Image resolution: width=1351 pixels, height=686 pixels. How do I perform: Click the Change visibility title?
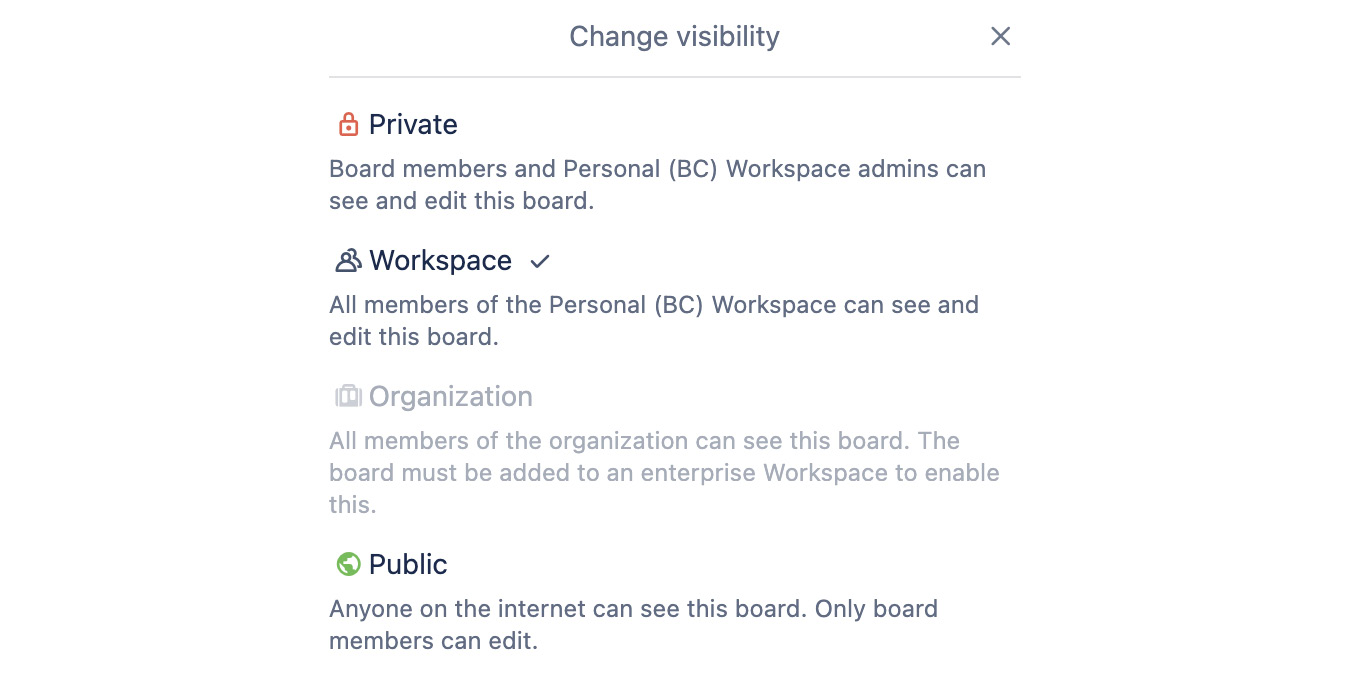674,37
